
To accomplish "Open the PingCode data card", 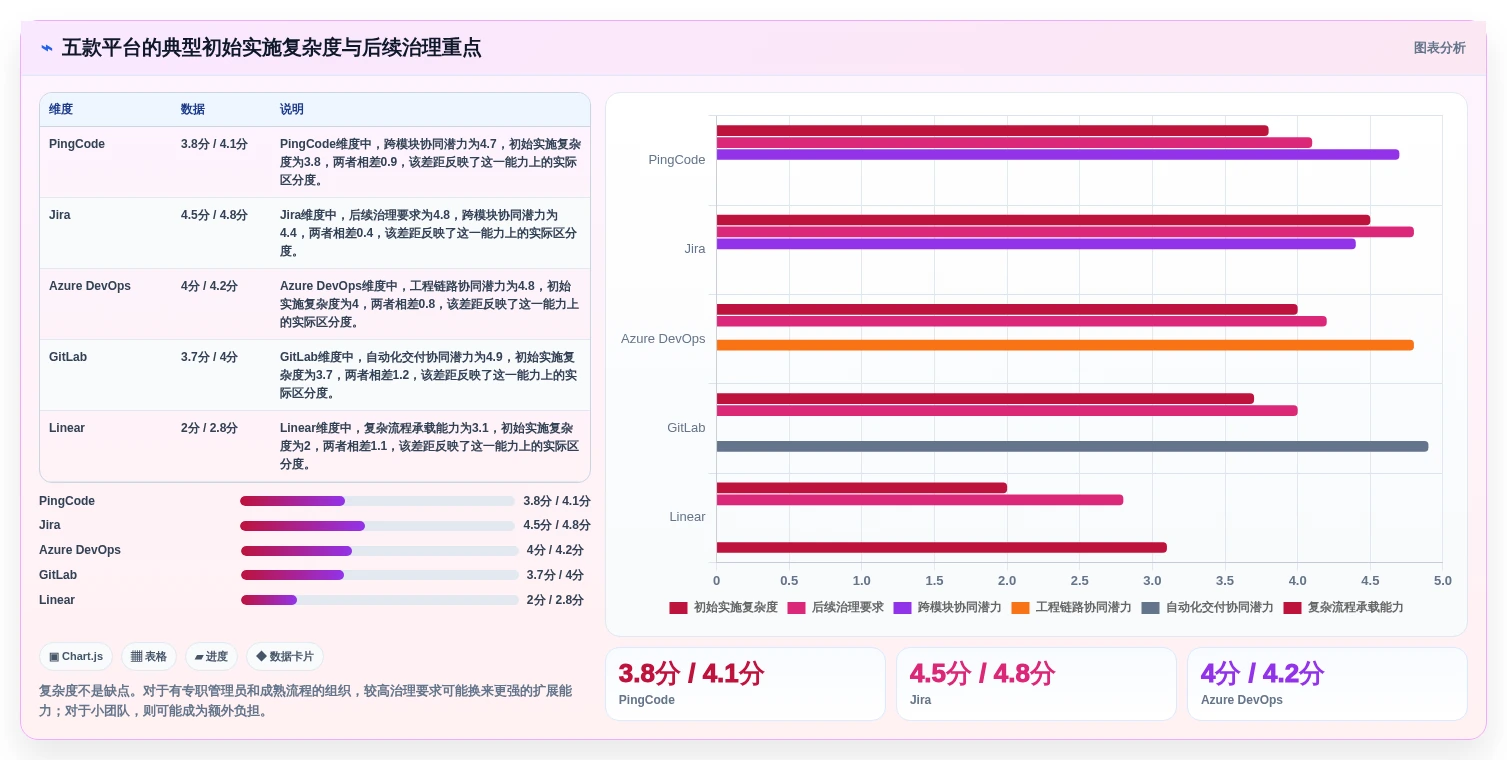I will pyautogui.click(x=745, y=684).
